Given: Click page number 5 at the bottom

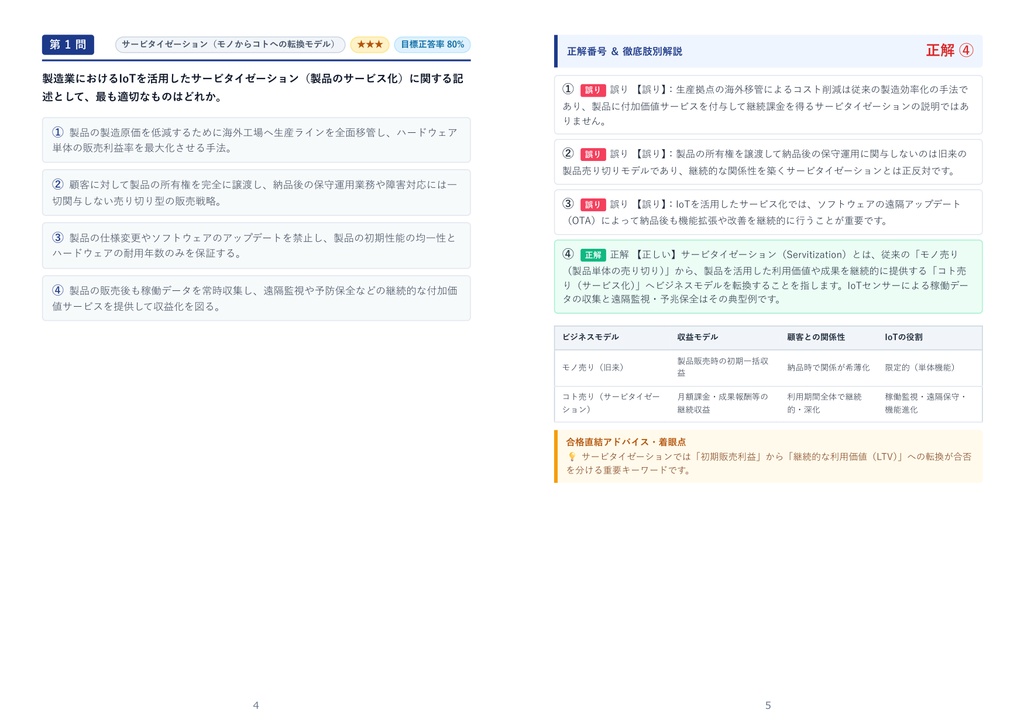Looking at the screenshot, I should (x=768, y=705).
